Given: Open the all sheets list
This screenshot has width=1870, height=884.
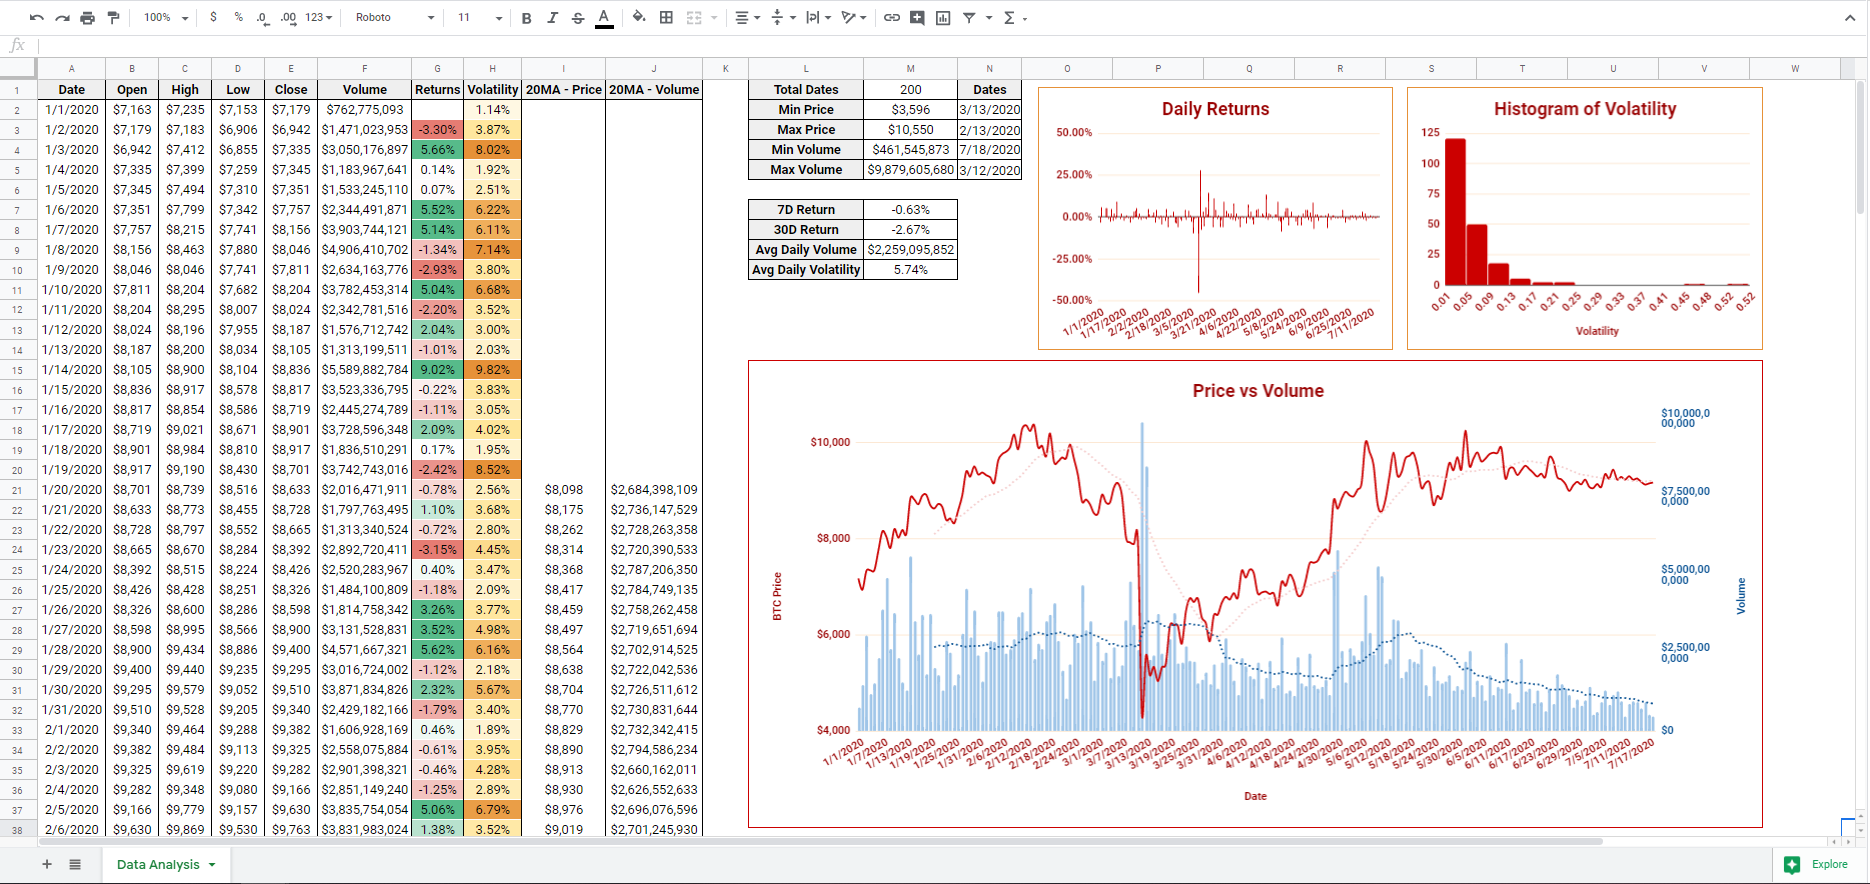Looking at the screenshot, I should [75, 864].
